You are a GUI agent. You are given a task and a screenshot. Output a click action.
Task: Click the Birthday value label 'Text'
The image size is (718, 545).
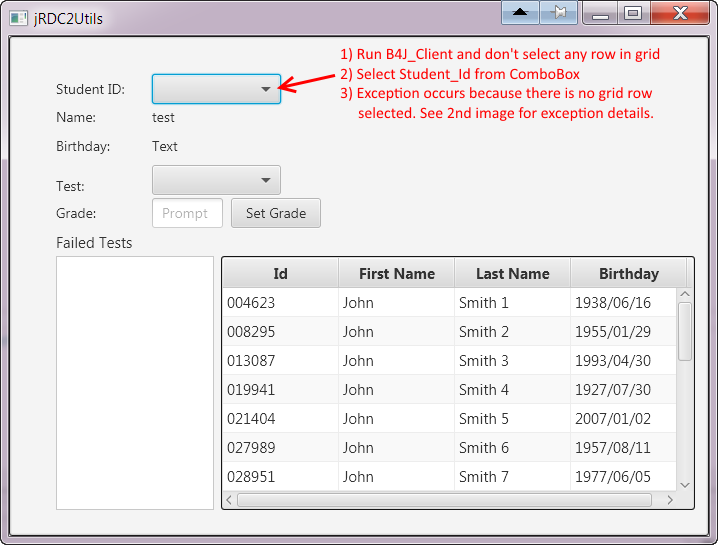tap(164, 146)
